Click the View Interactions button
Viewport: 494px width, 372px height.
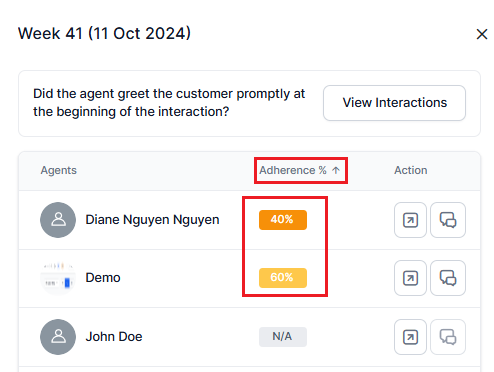tap(394, 103)
